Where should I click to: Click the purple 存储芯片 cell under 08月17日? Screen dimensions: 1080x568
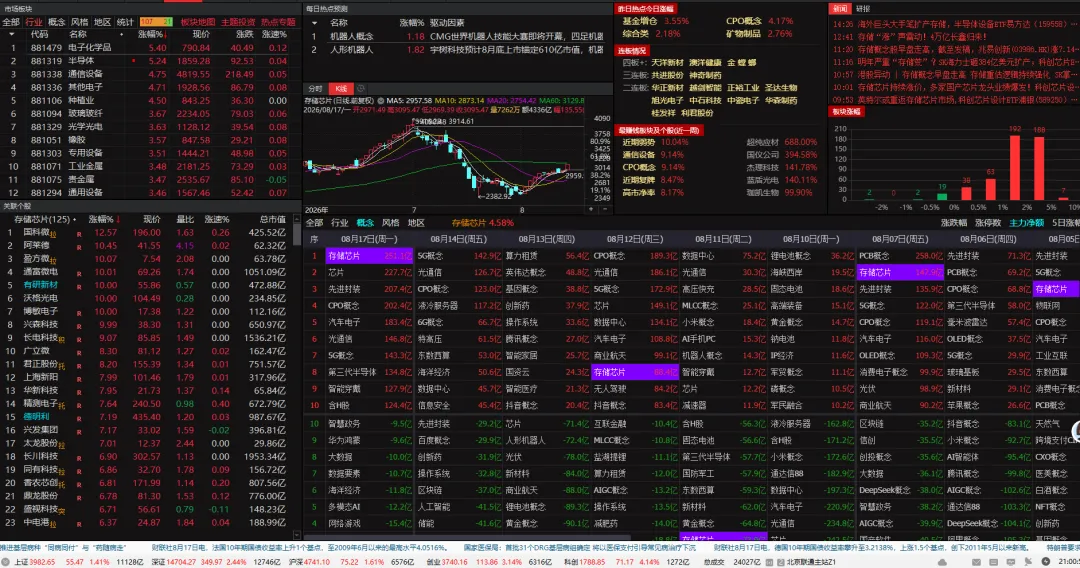point(369,256)
